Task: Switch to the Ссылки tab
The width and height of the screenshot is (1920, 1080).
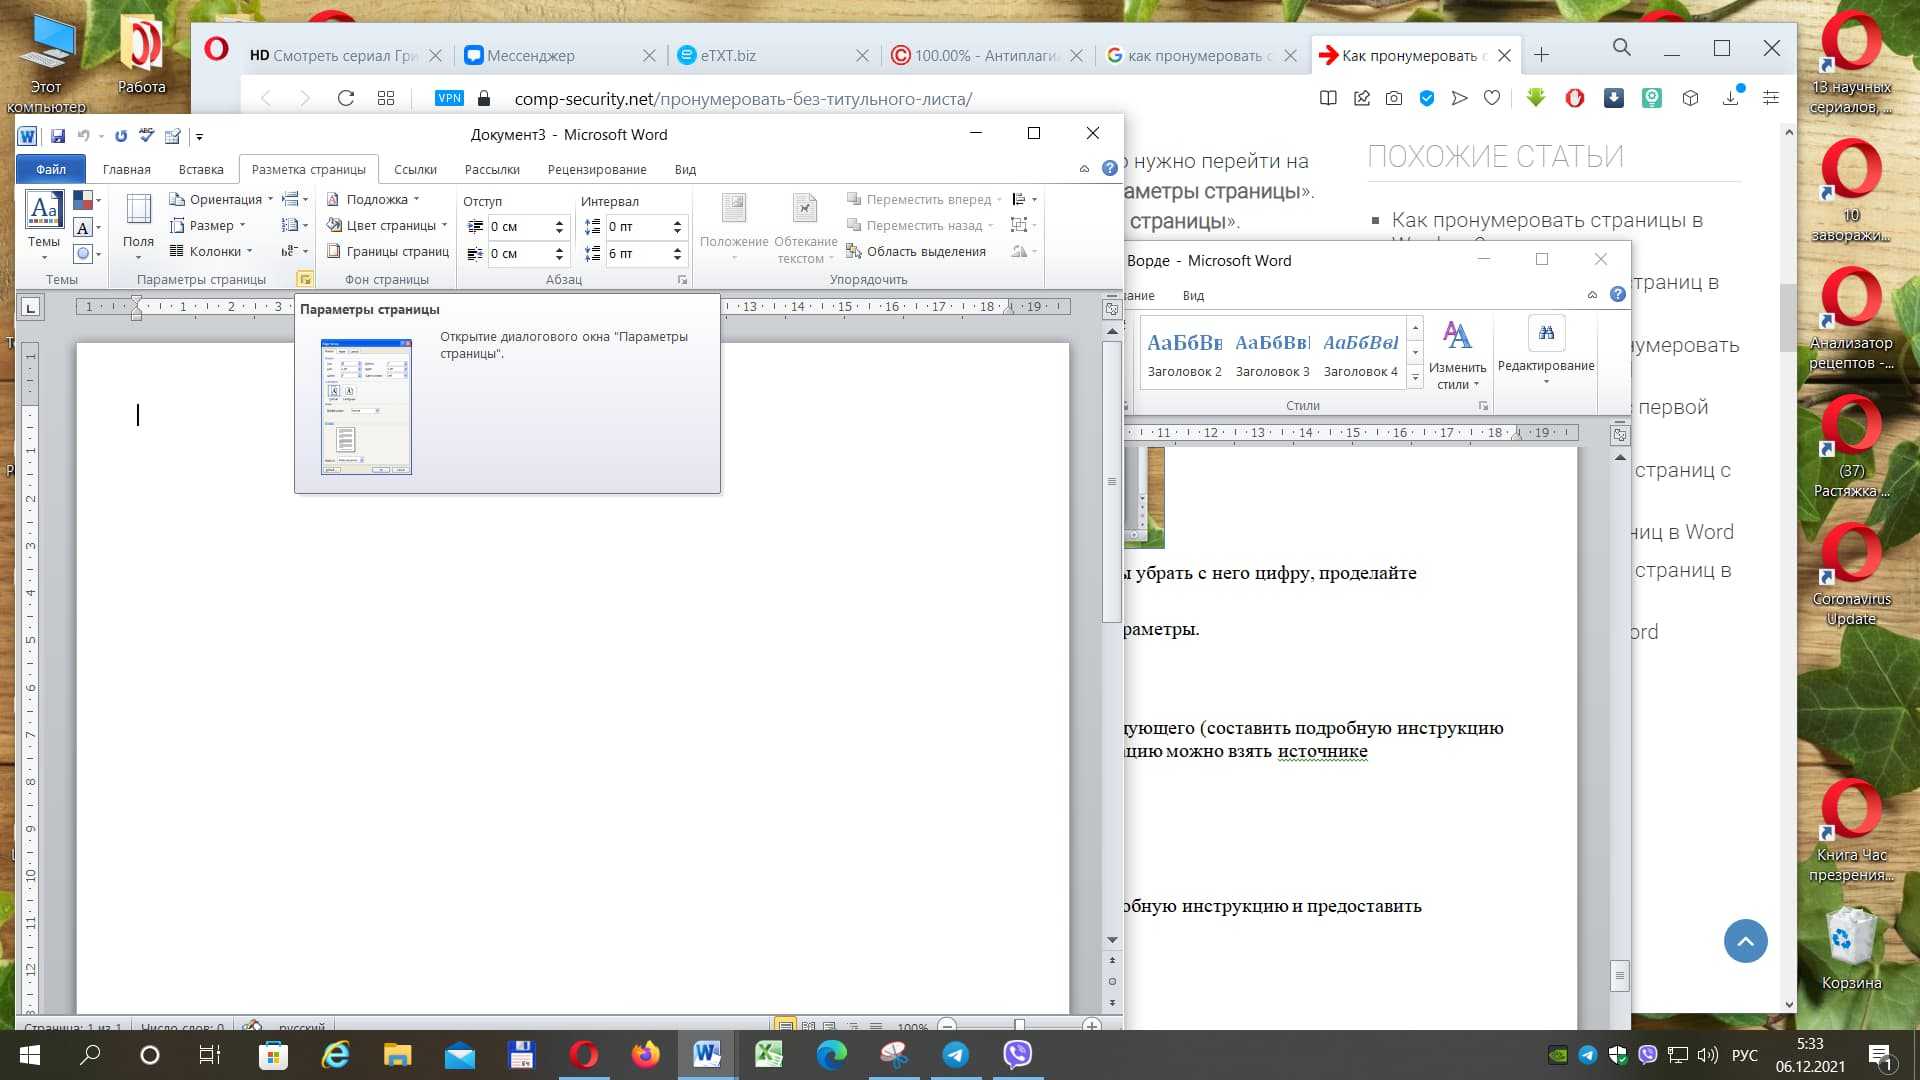Action: point(415,169)
